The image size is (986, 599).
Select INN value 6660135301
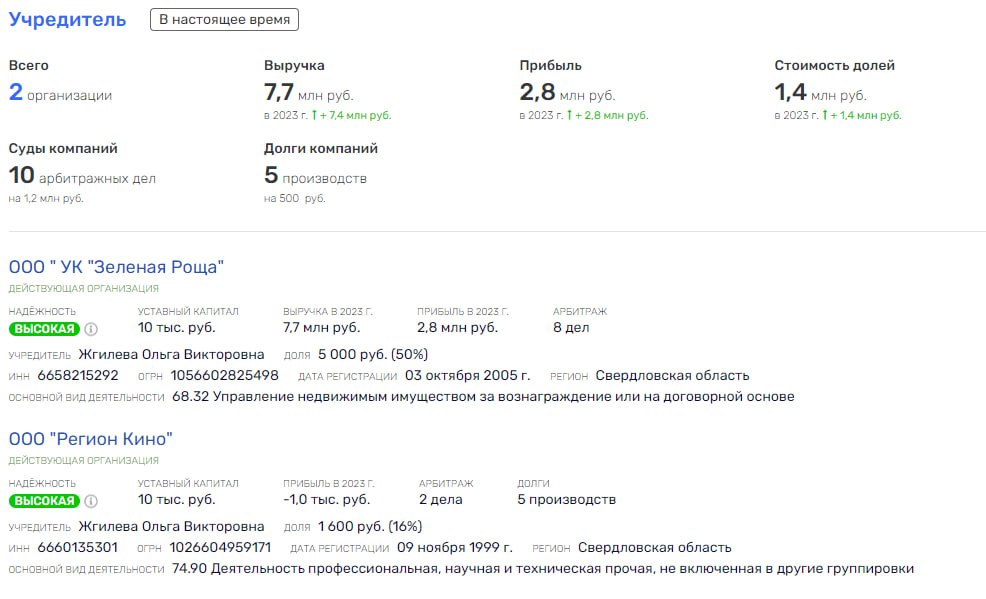77,547
